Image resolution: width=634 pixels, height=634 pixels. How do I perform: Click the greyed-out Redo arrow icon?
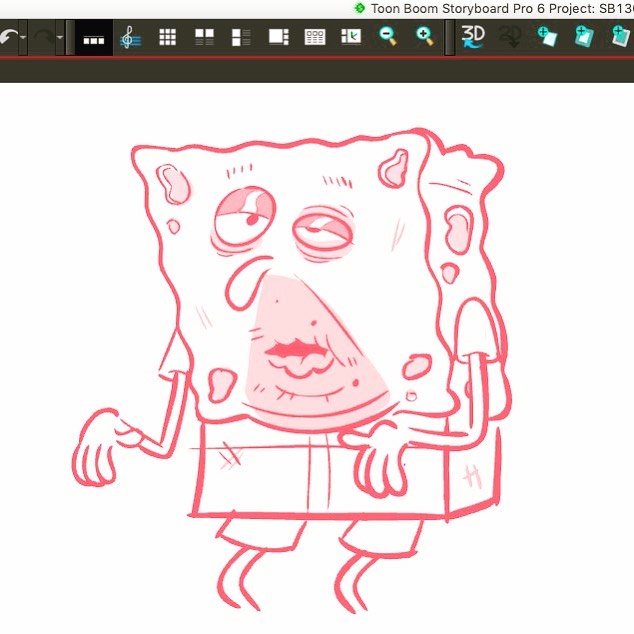pos(44,37)
